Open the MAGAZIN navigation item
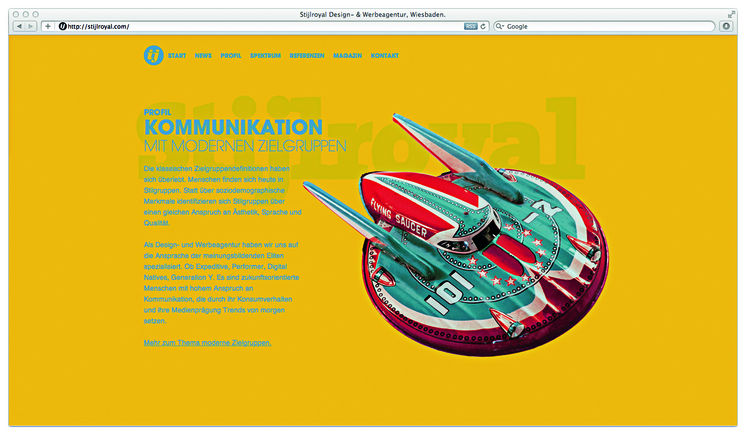The height and width of the screenshot is (440, 749). (x=347, y=56)
